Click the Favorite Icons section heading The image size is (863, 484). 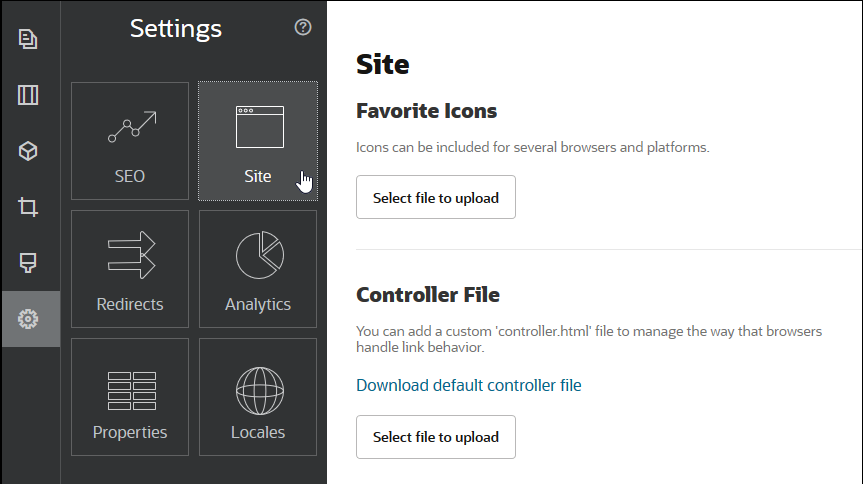[x=426, y=110]
